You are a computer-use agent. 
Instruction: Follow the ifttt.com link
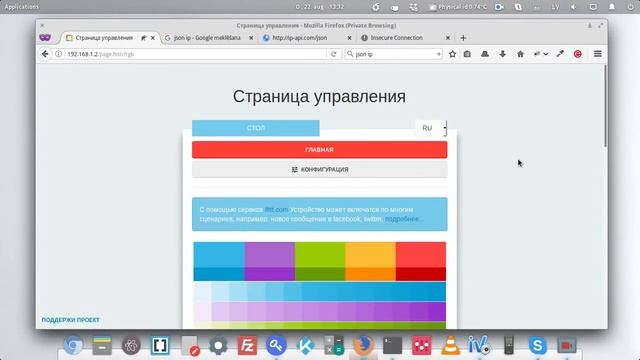(276, 209)
